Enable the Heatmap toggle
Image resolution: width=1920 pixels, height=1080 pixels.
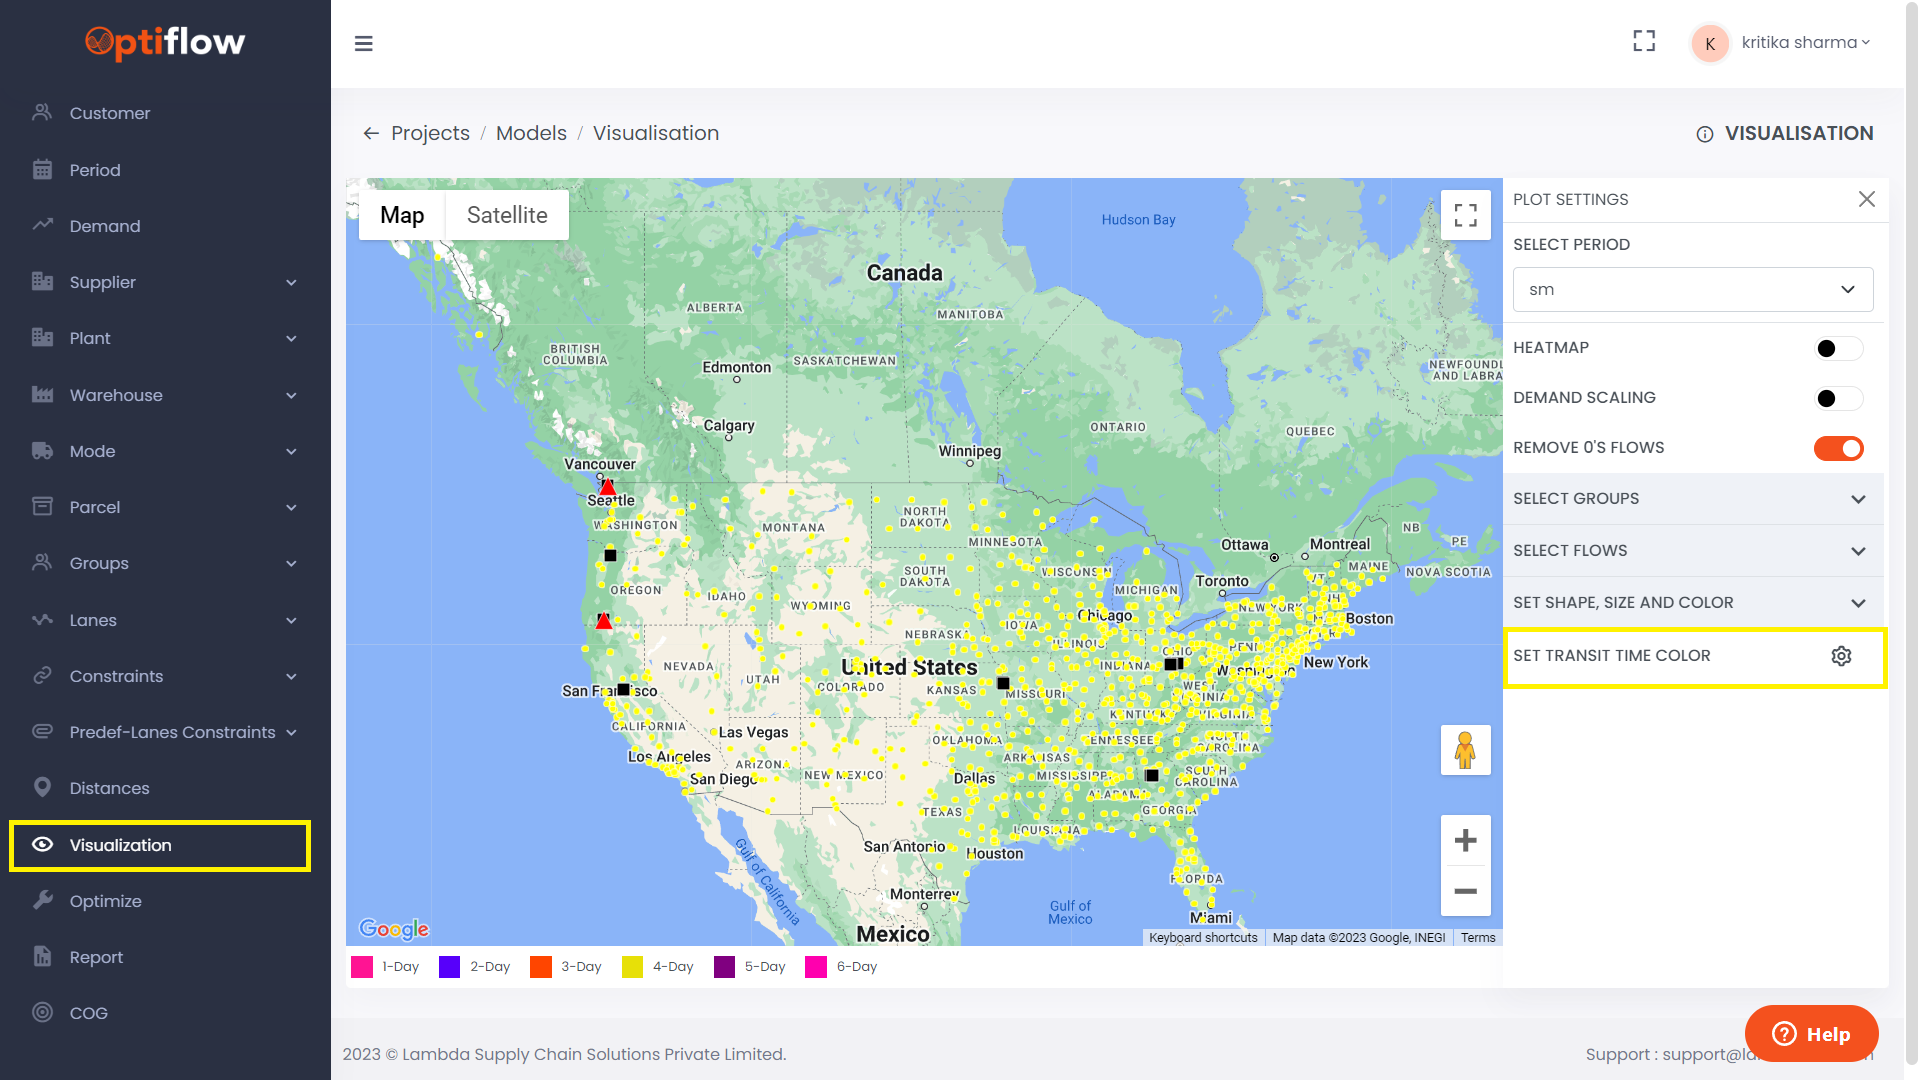click(1838, 348)
